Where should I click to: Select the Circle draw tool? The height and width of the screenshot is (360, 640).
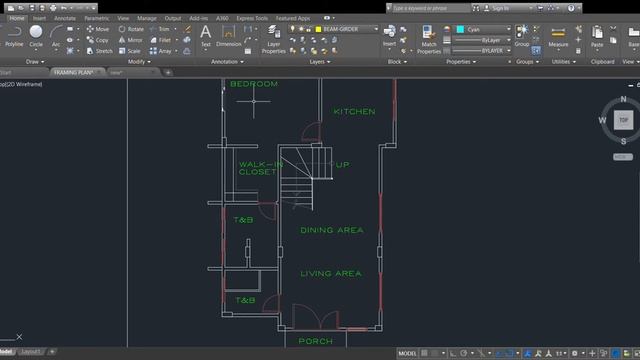click(36, 36)
